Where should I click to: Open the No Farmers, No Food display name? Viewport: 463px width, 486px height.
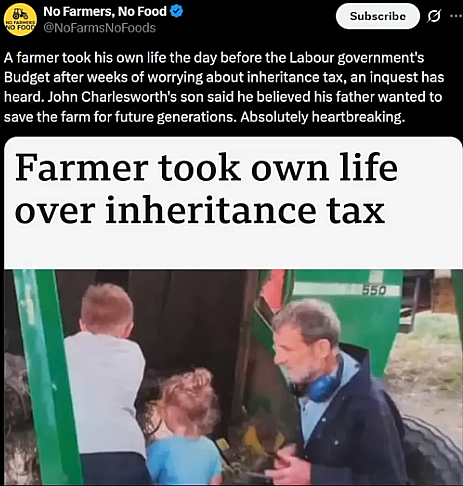105,12
